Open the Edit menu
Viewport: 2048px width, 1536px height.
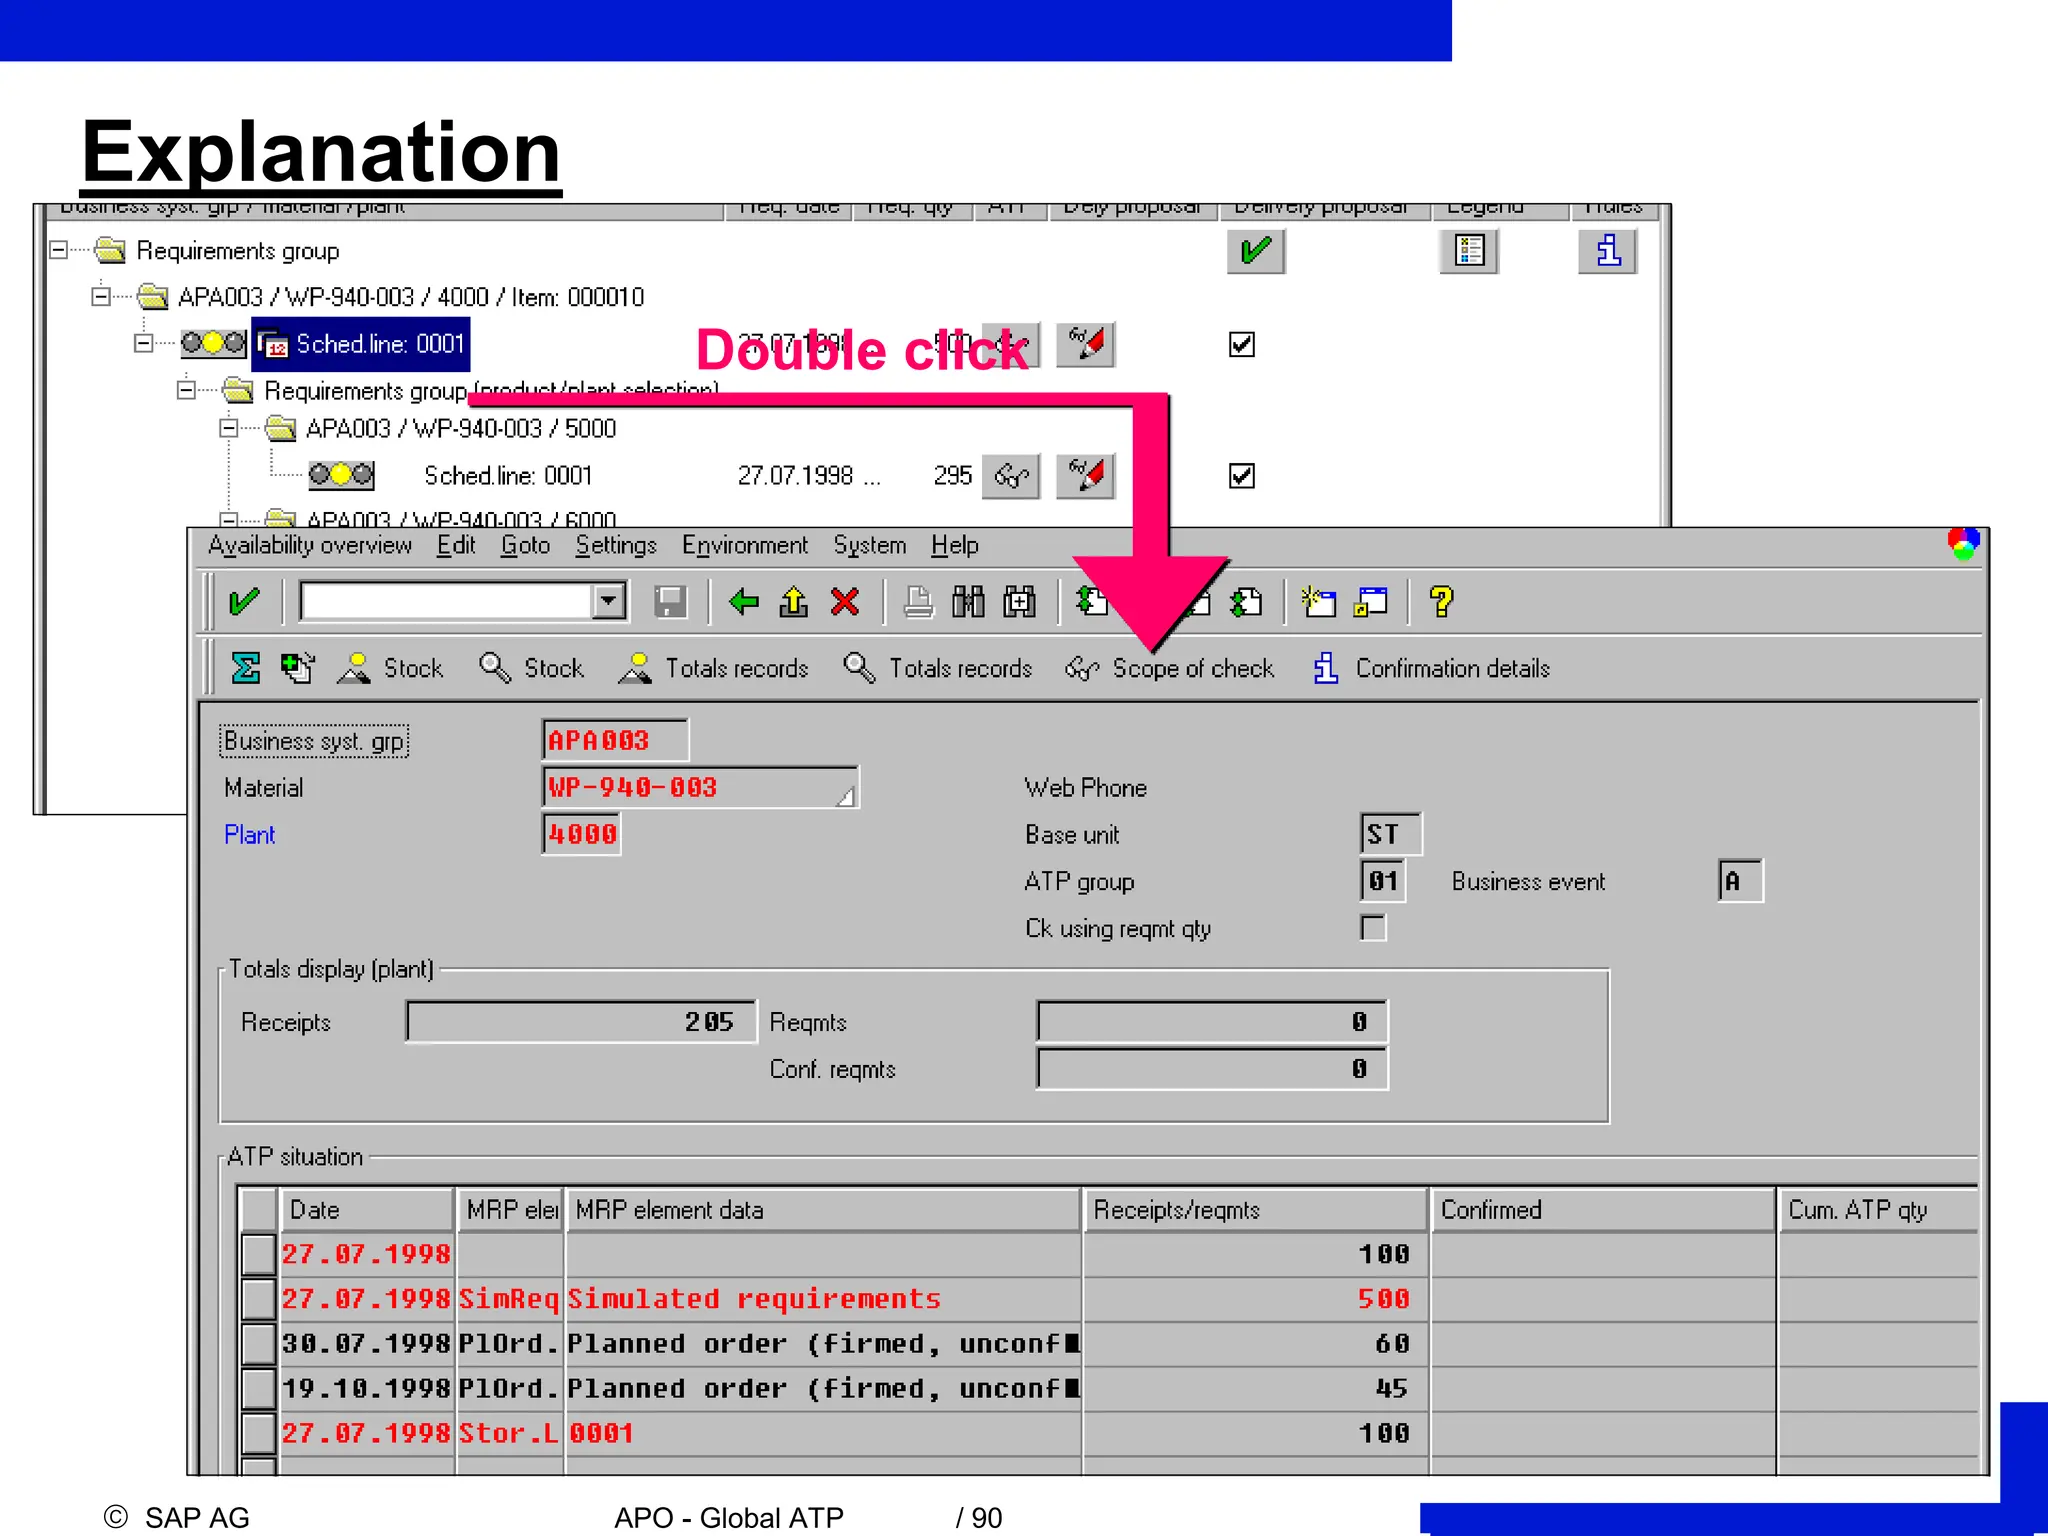456,546
